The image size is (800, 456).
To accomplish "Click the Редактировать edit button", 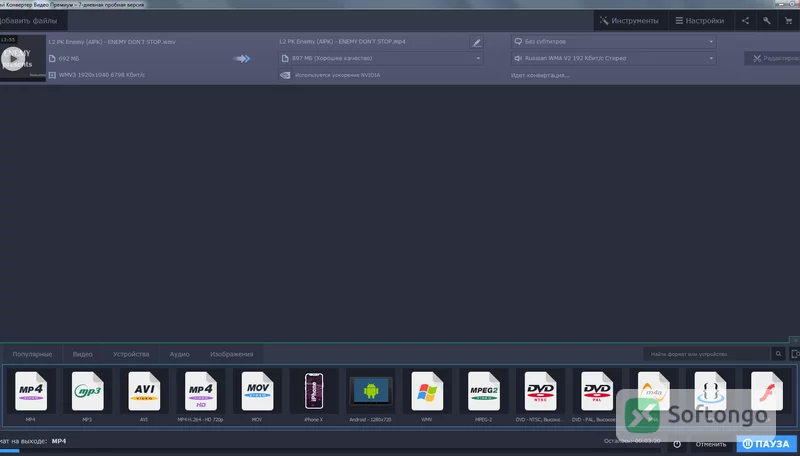I will pyautogui.click(x=772, y=58).
